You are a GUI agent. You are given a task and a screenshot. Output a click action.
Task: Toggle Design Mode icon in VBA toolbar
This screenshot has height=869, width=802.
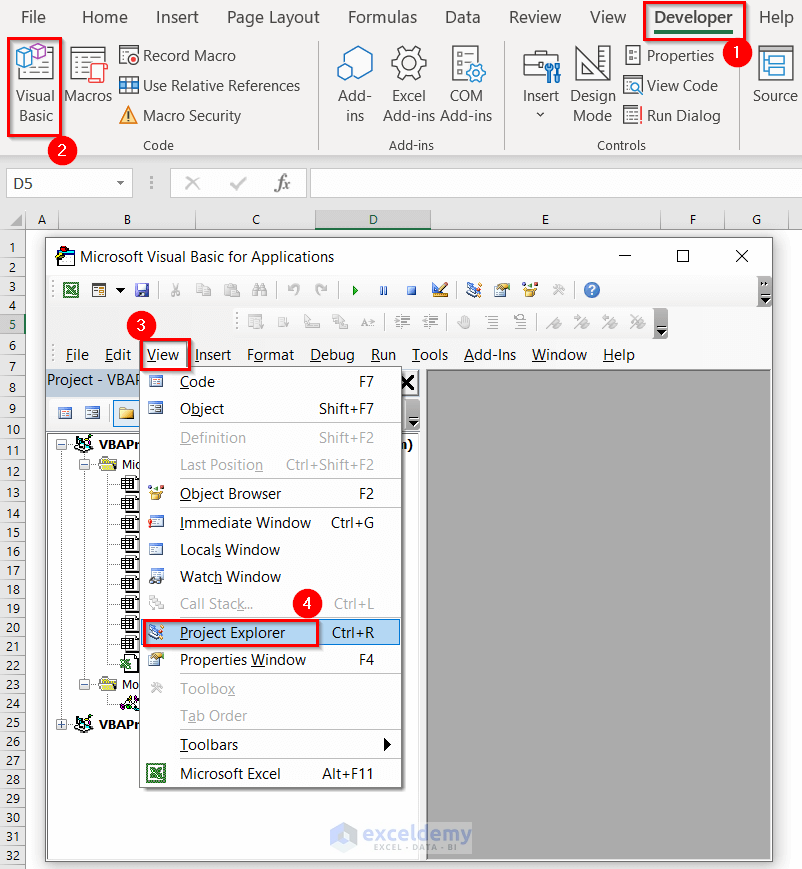click(x=440, y=290)
